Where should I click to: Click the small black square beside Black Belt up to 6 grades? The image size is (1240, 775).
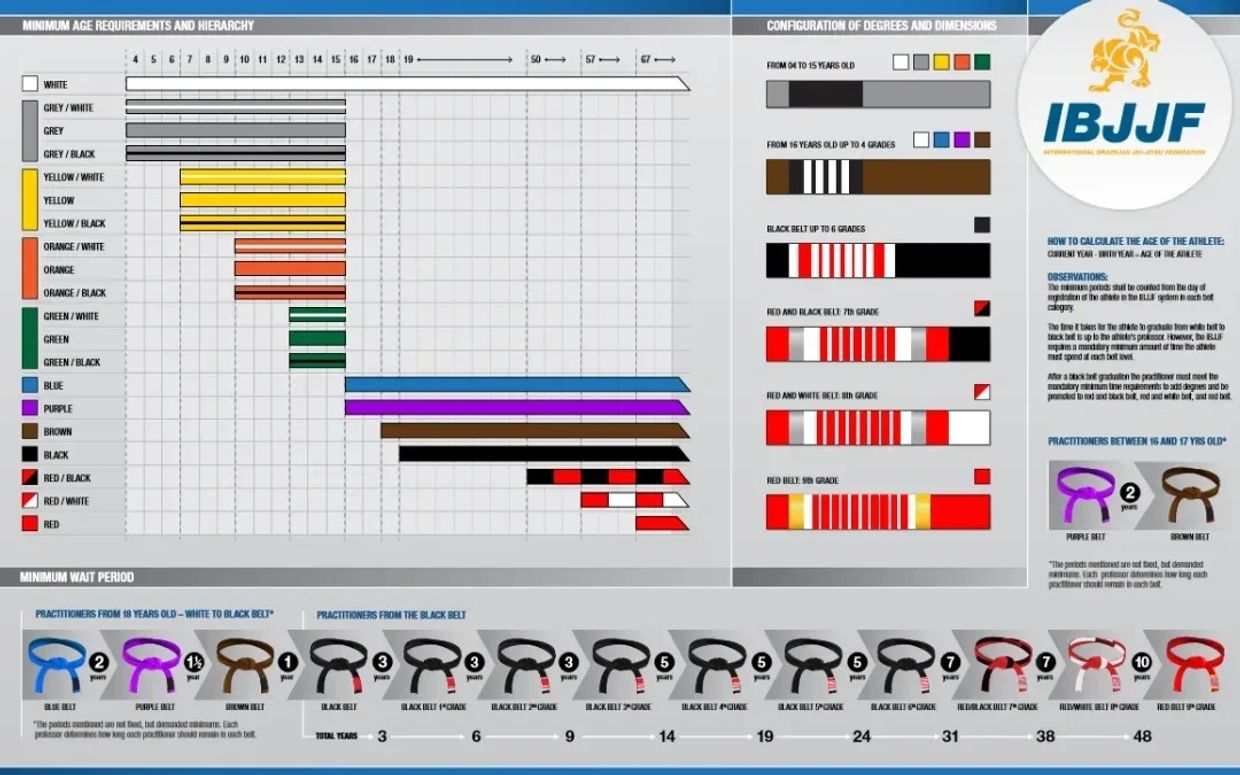pyautogui.click(x=982, y=225)
